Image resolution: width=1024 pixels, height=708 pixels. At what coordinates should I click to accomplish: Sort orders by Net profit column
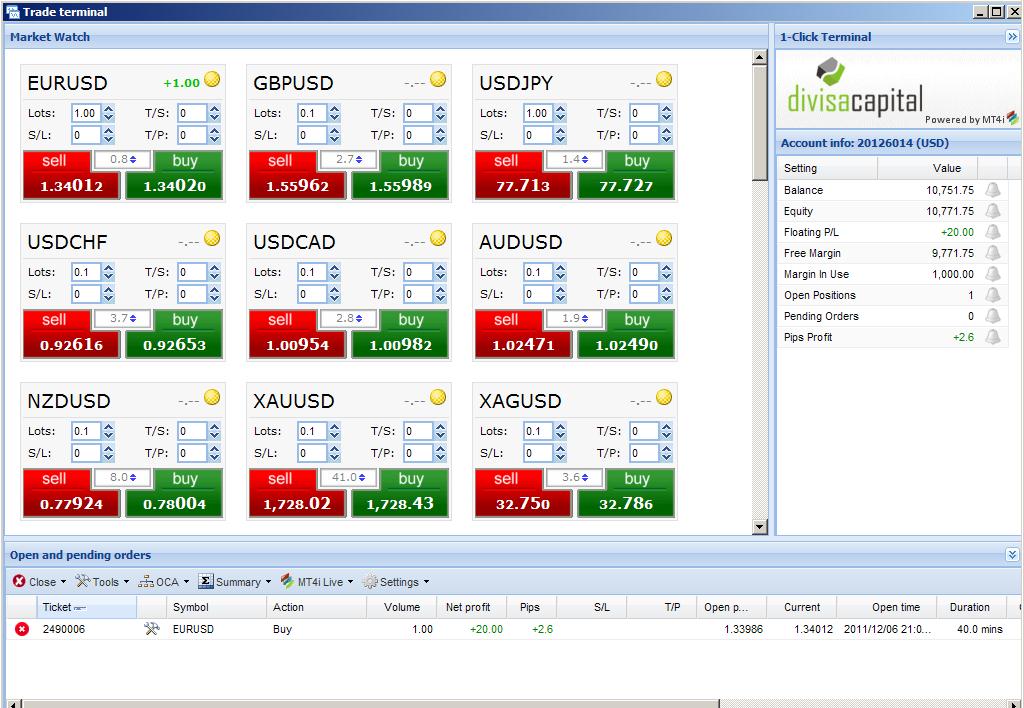(472, 607)
